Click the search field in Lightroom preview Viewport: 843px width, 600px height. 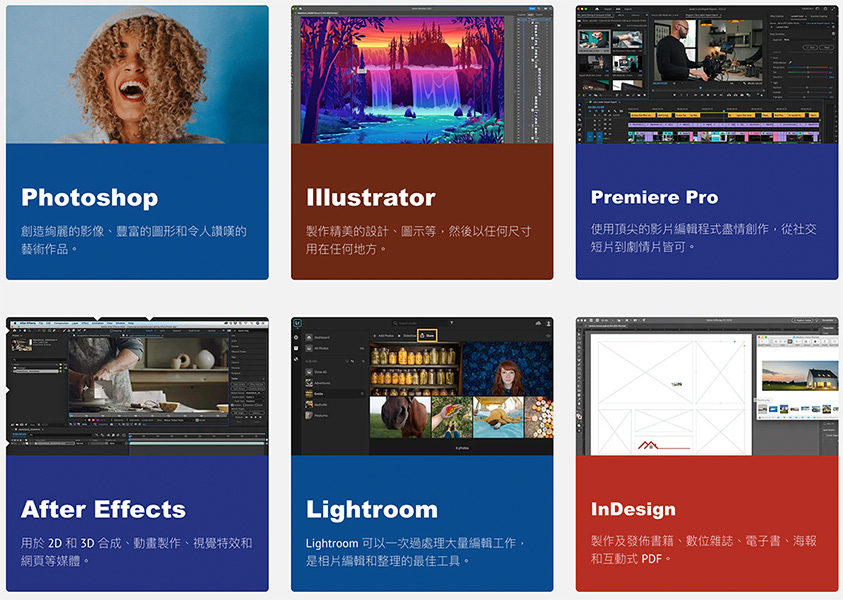(x=420, y=323)
